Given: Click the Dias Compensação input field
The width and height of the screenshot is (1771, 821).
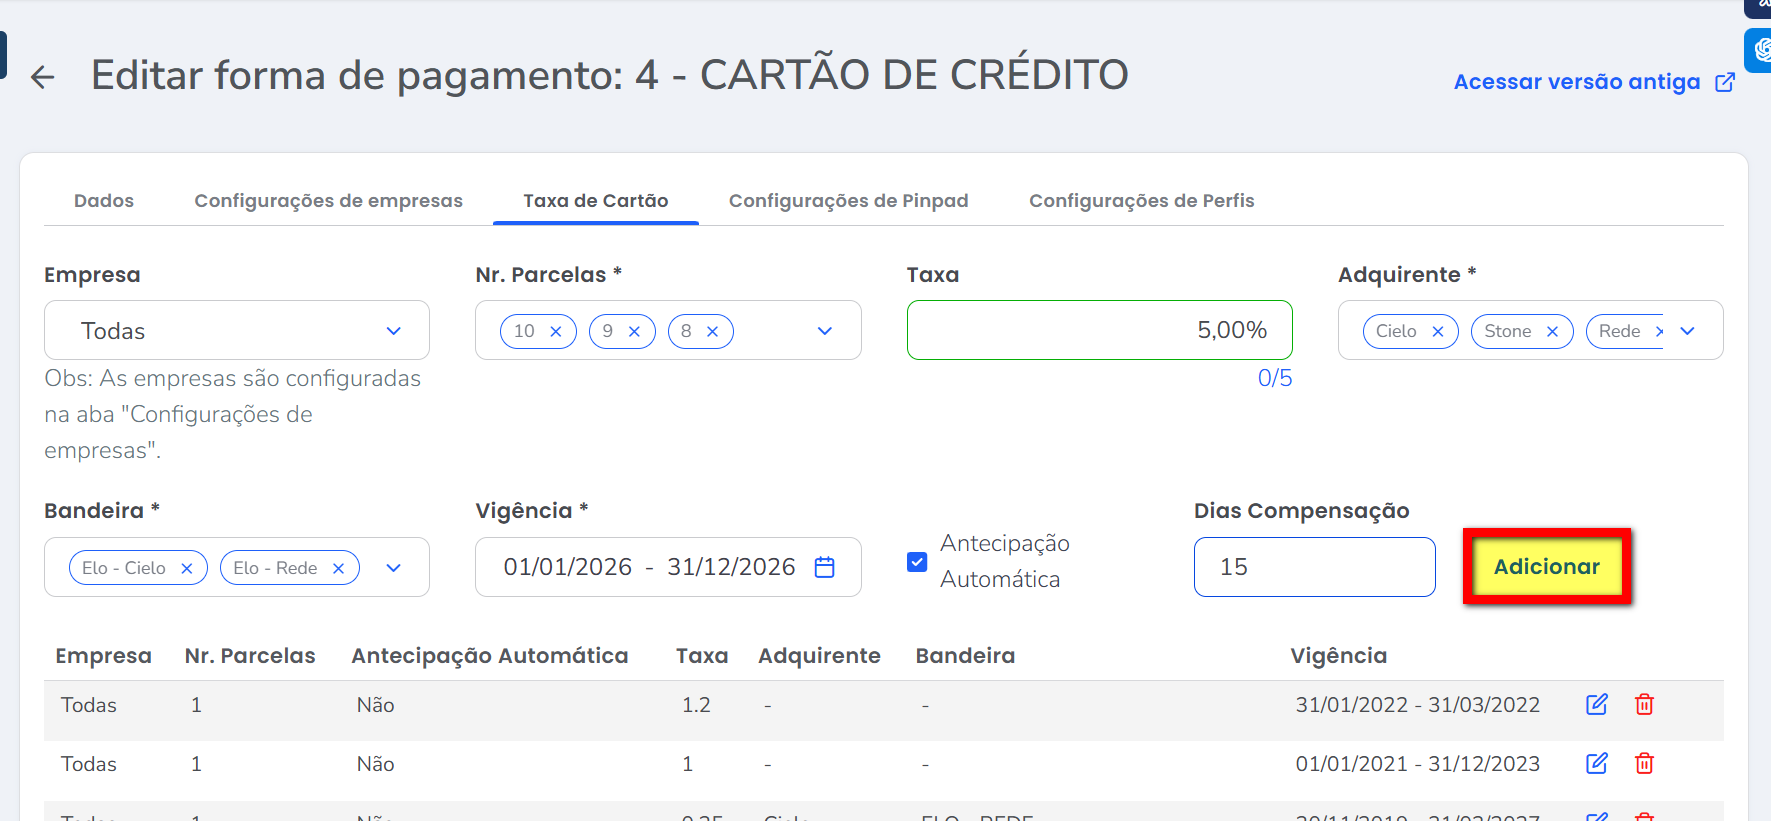Looking at the screenshot, I should tap(1314, 567).
